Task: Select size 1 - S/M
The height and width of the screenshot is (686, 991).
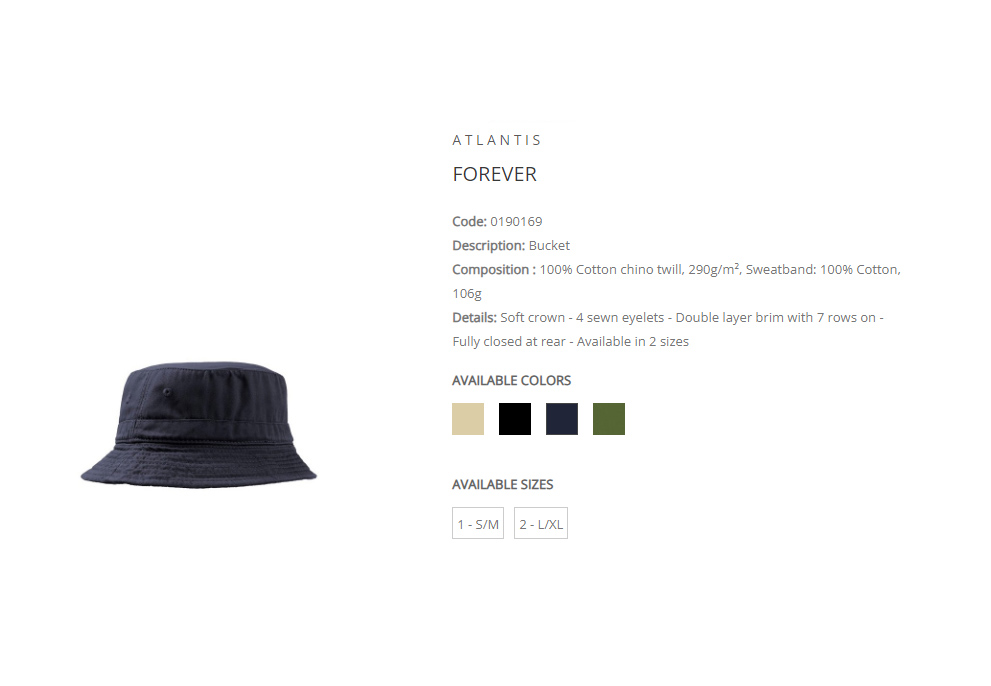Action: pyautogui.click(x=478, y=524)
